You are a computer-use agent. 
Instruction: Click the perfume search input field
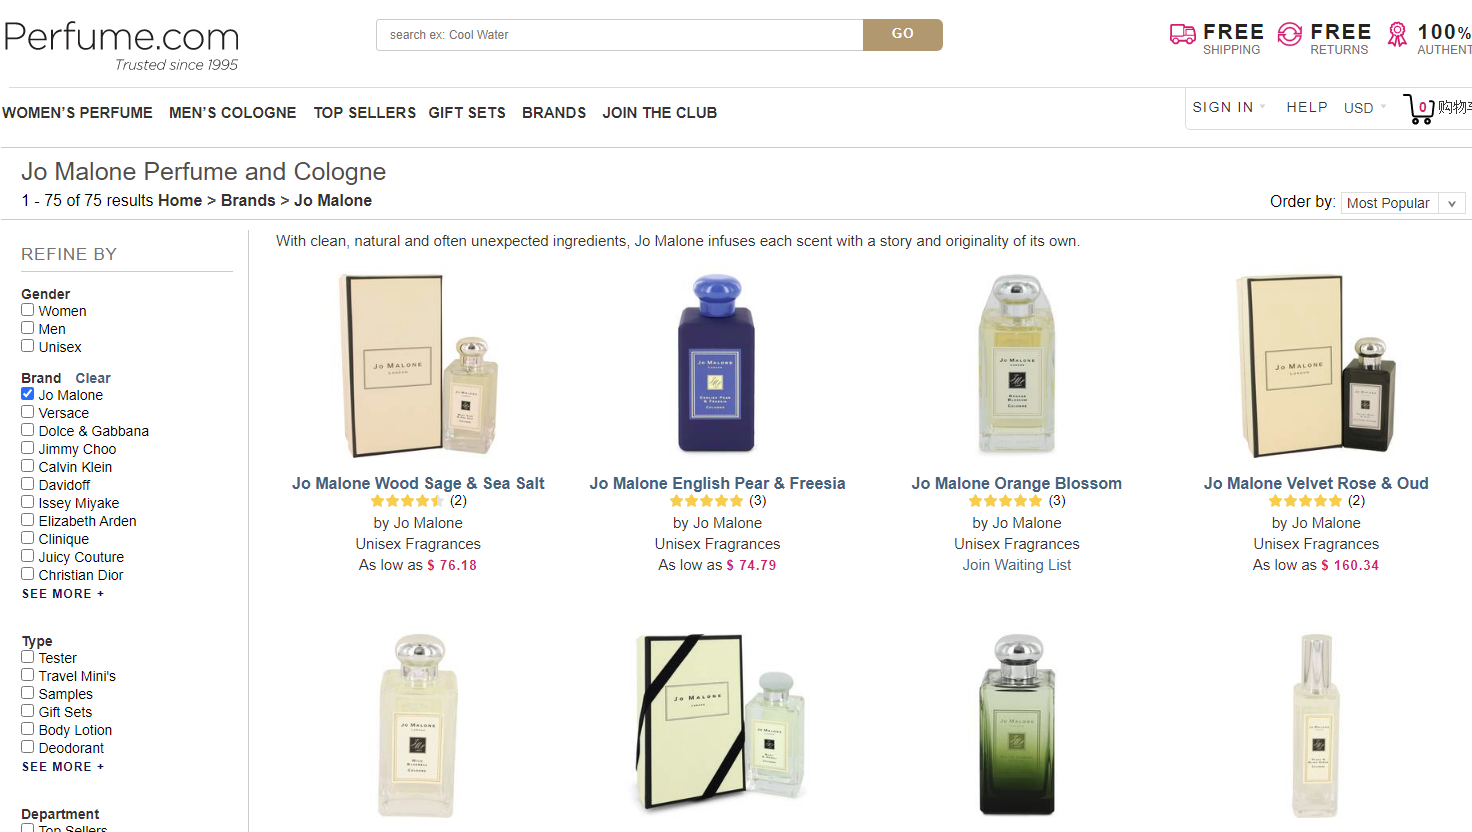620,35
